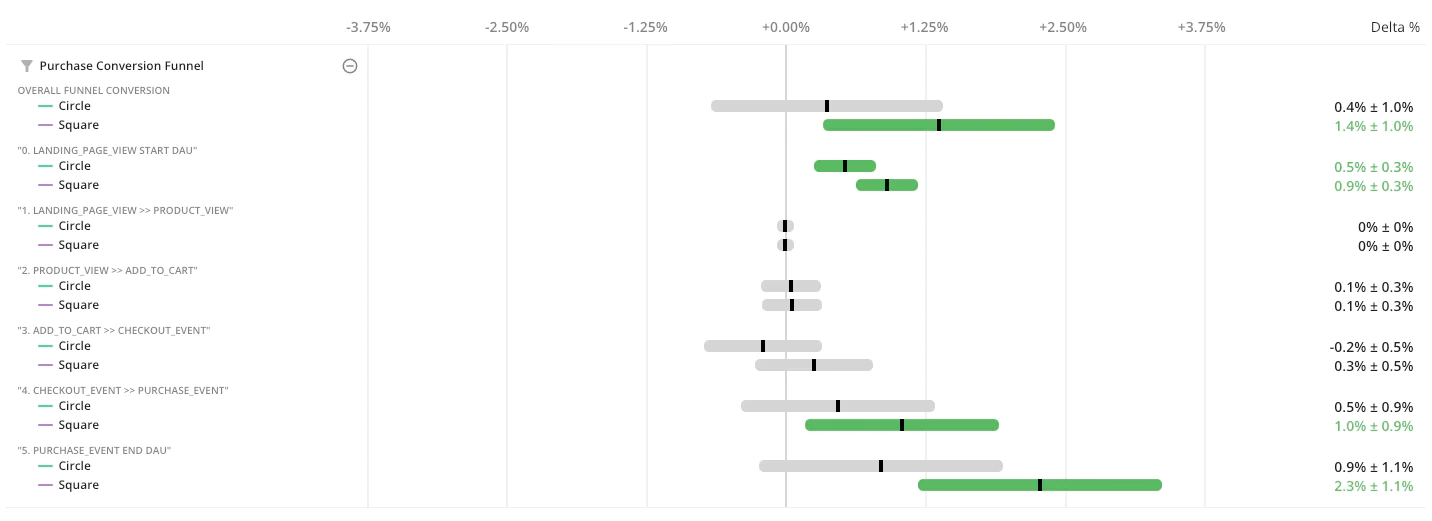
Task: Click Square's legend line under Add_To_Cart >> Checkout_Event
Action: point(45,366)
